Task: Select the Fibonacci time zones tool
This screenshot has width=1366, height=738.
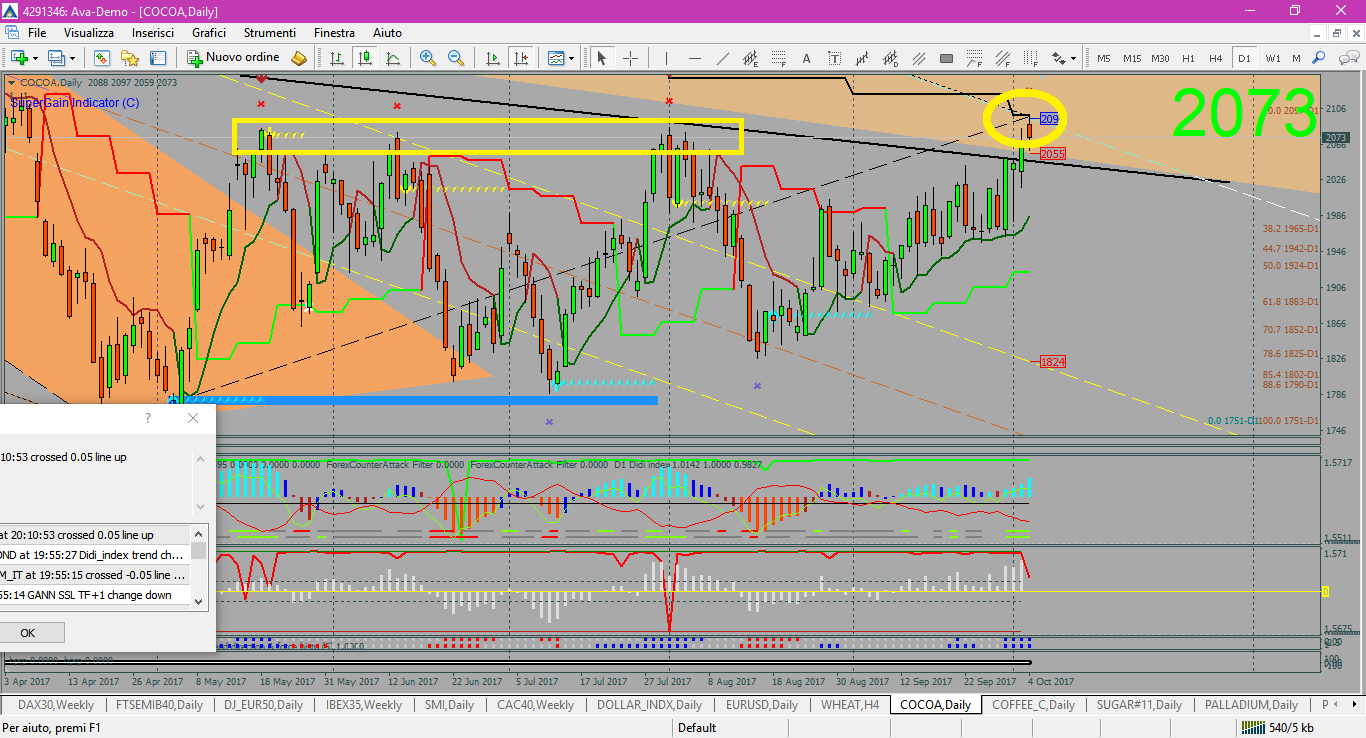Action: click(1030, 58)
